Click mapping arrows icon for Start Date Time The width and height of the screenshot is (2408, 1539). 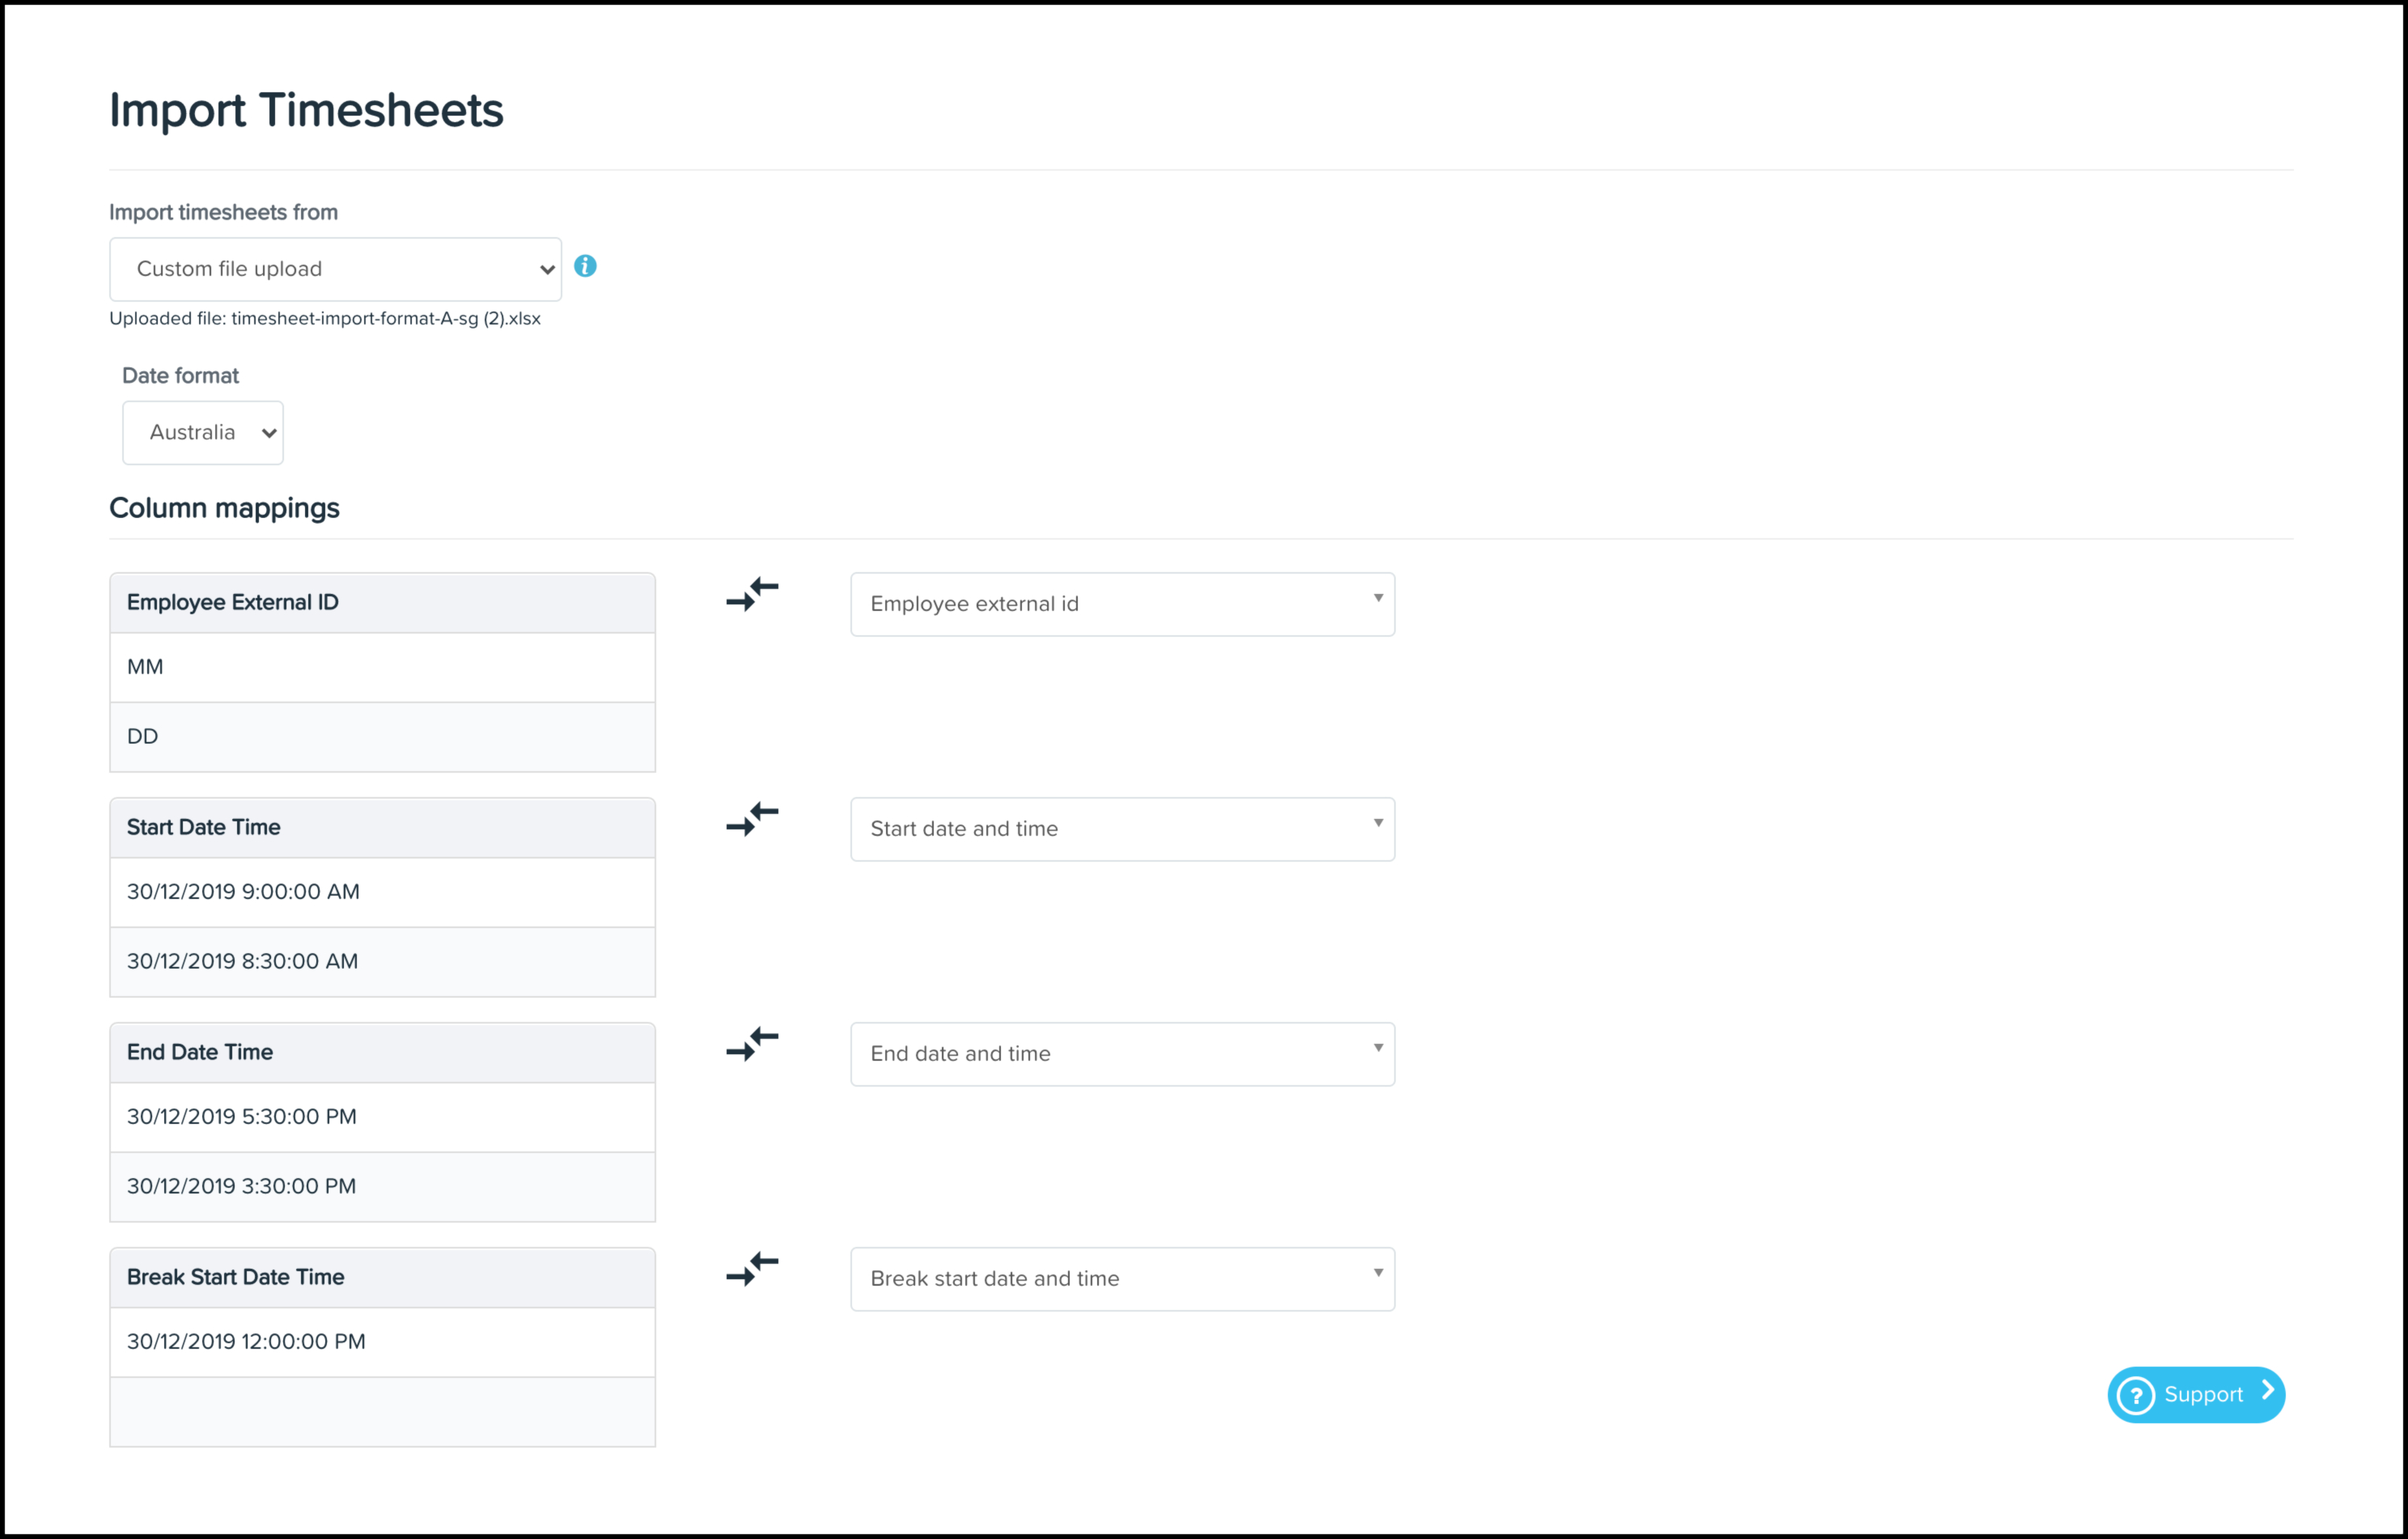[752, 819]
